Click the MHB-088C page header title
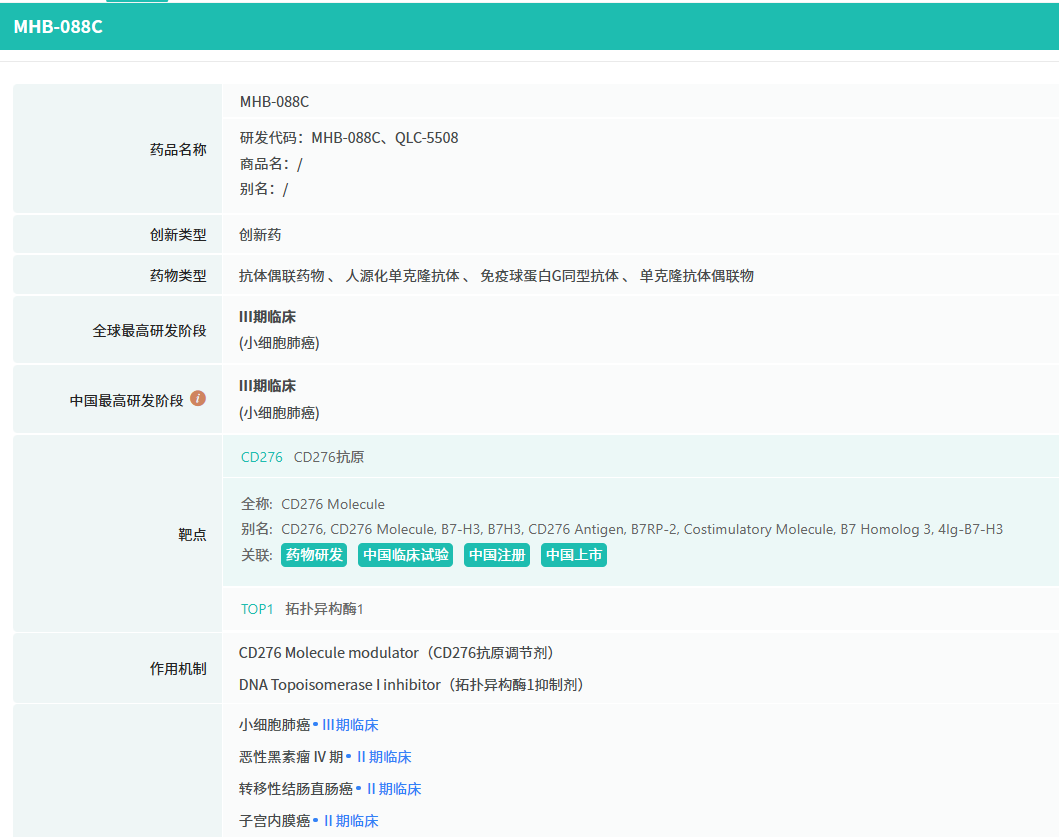 [58, 27]
